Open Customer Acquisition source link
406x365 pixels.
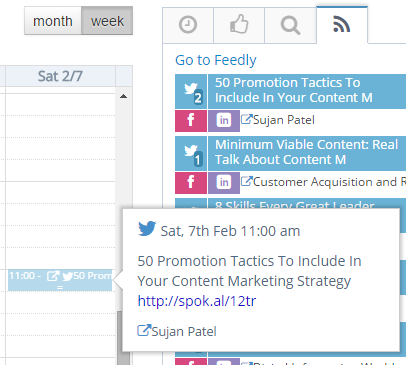coord(323,182)
